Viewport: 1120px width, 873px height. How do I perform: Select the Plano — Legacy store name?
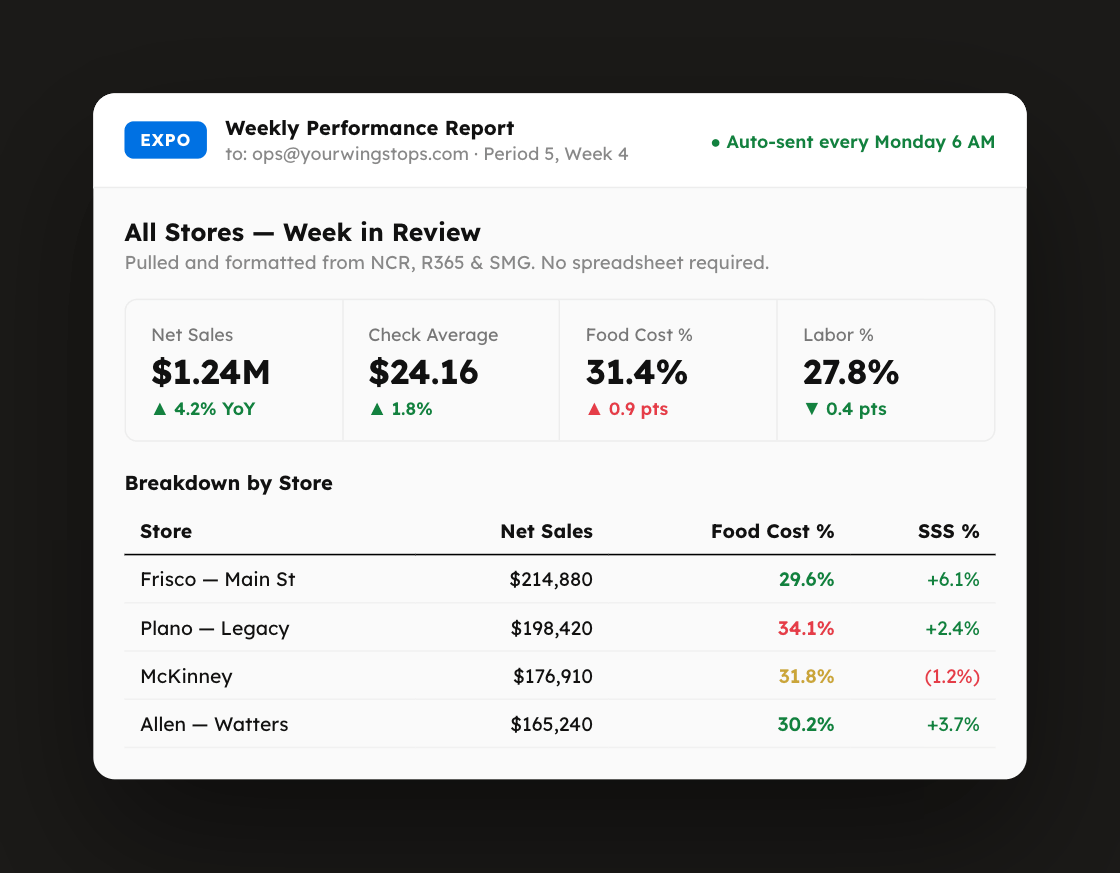(214, 629)
